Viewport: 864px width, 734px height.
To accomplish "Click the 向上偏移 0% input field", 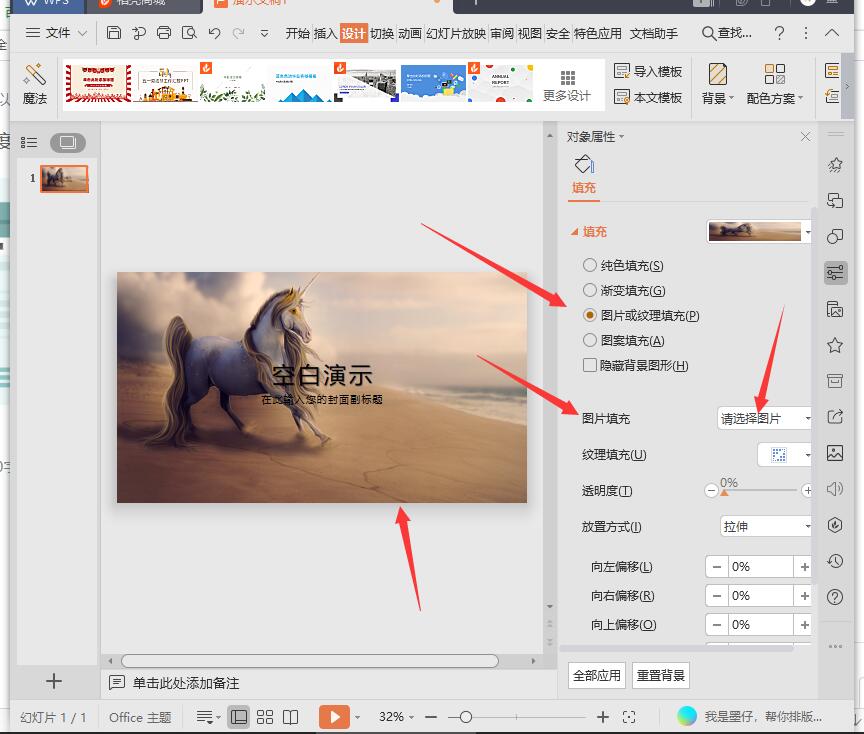I will coord(760,625).
